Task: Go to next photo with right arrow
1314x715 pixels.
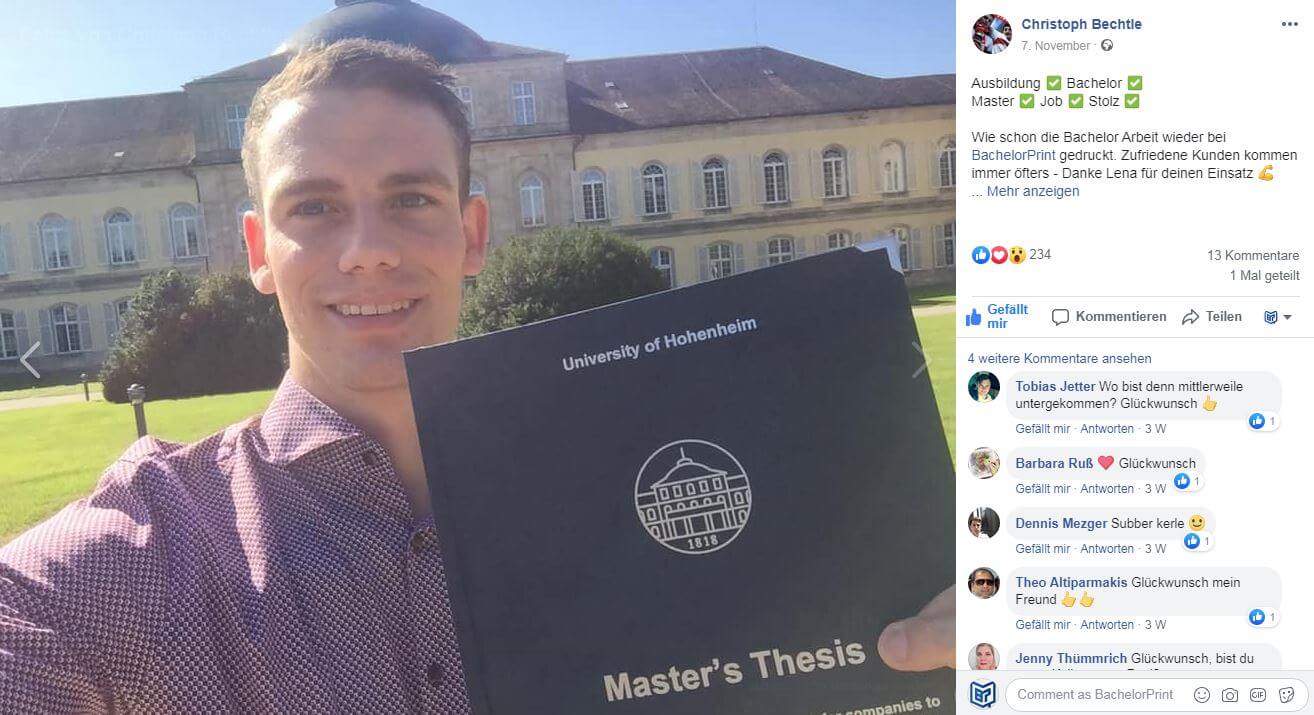Action: (x=921, y=360)
